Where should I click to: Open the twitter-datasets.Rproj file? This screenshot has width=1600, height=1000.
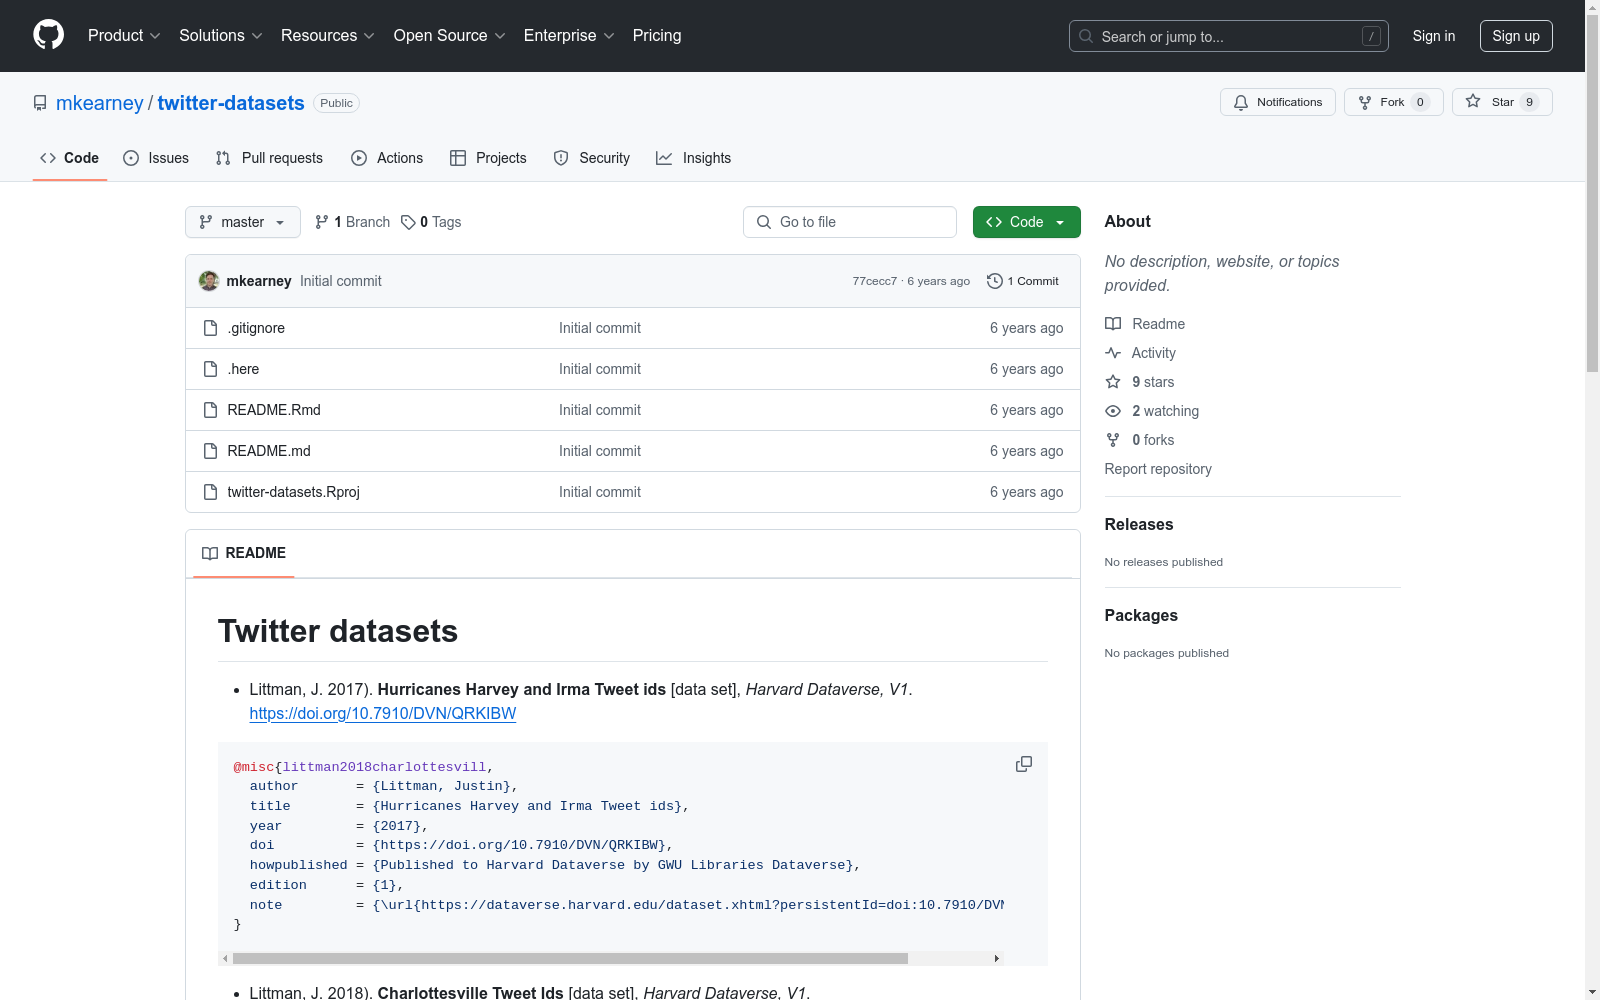click(x=293, y=492)
